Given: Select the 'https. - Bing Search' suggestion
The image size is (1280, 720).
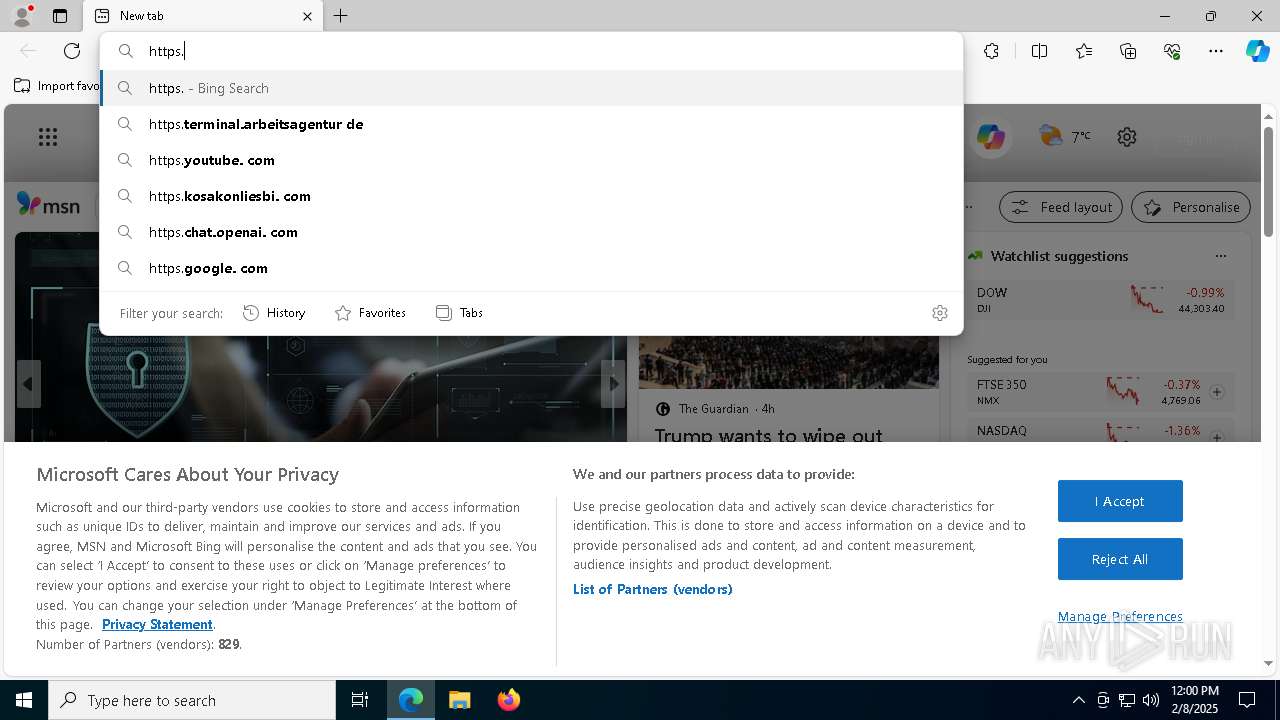Looking at the screenshot, I should (x=531, y=88).
